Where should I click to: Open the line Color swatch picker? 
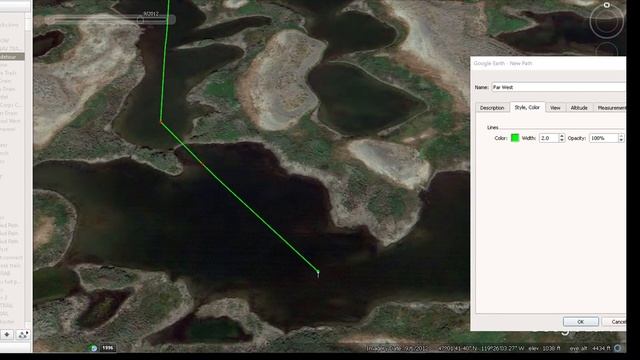tap(515, 138)
